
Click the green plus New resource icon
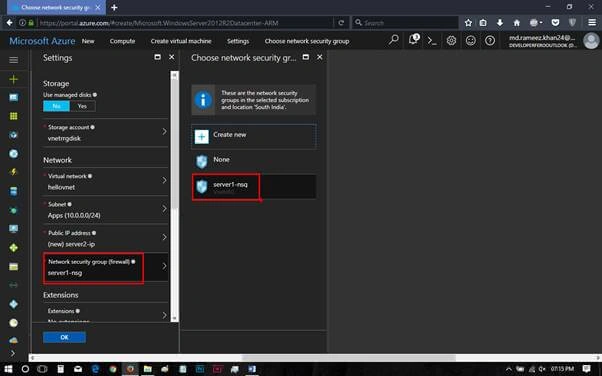click(13, 79)
